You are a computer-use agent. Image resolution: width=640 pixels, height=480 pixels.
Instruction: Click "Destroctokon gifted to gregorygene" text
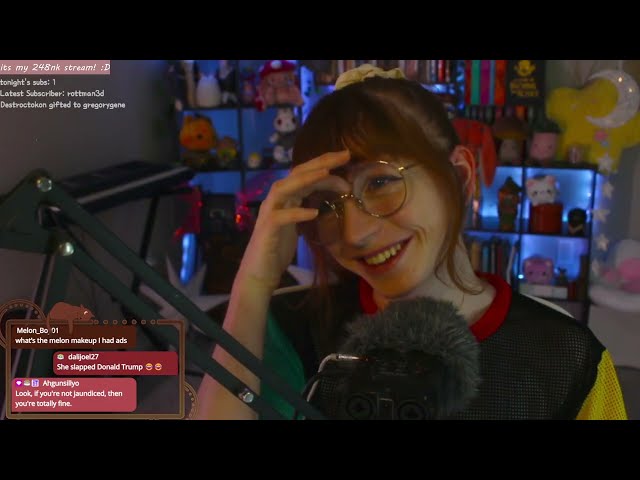pyautogui.click(x=62, y=105)
